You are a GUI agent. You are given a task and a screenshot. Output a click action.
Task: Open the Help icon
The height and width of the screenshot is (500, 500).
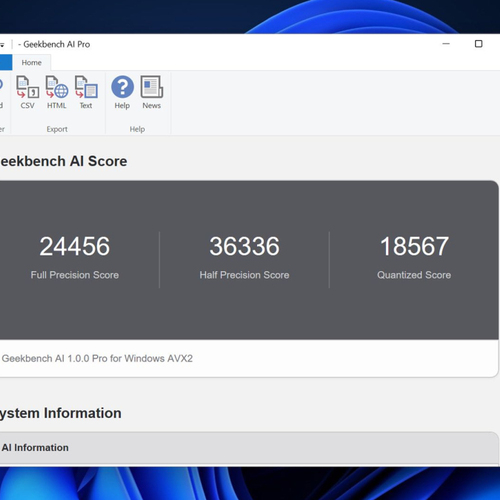point(122,92)
